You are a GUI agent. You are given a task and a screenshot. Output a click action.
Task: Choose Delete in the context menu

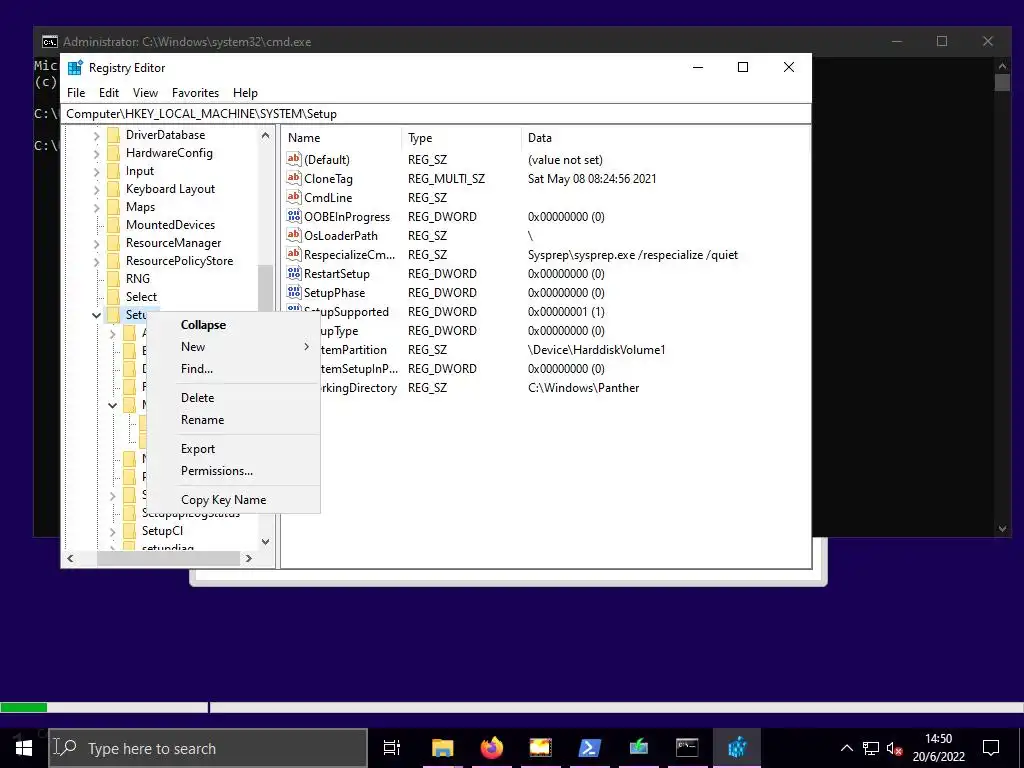(234, 398)
